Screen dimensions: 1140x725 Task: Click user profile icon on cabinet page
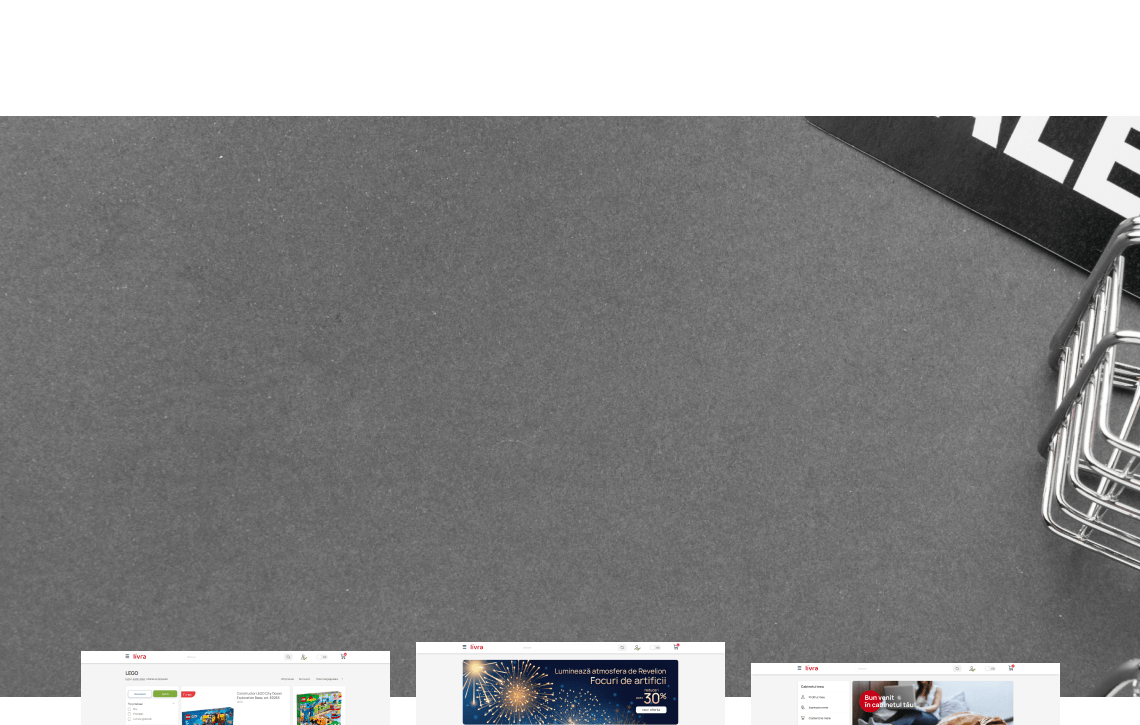click(972, 668)
